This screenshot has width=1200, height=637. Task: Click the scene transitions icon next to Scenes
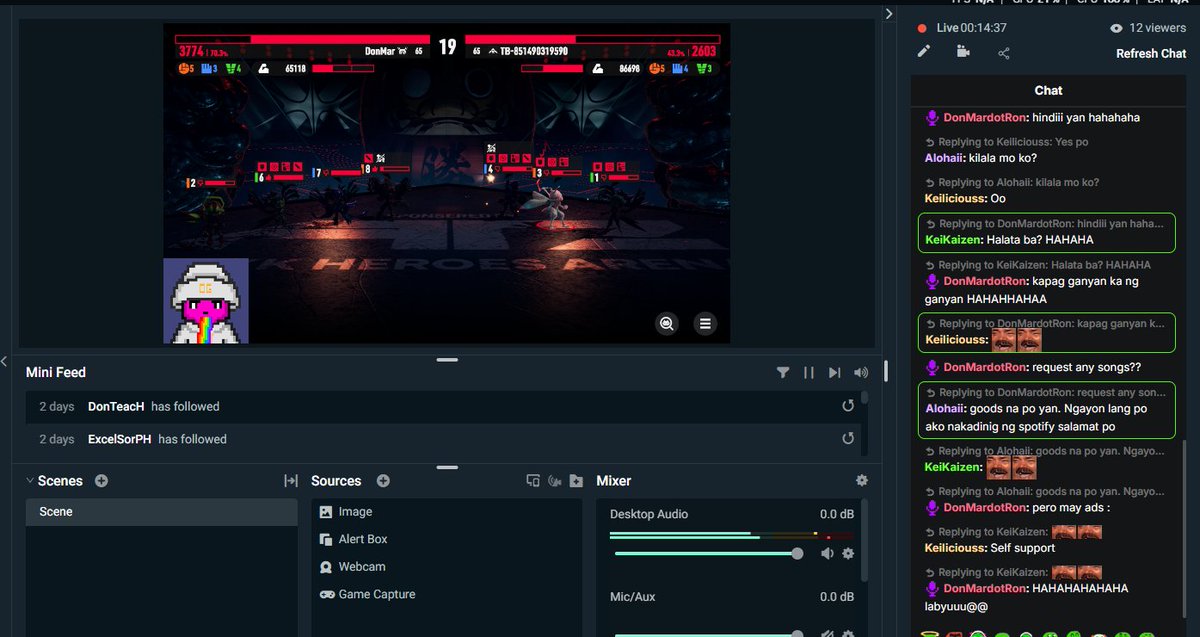[x=291, y=481]
